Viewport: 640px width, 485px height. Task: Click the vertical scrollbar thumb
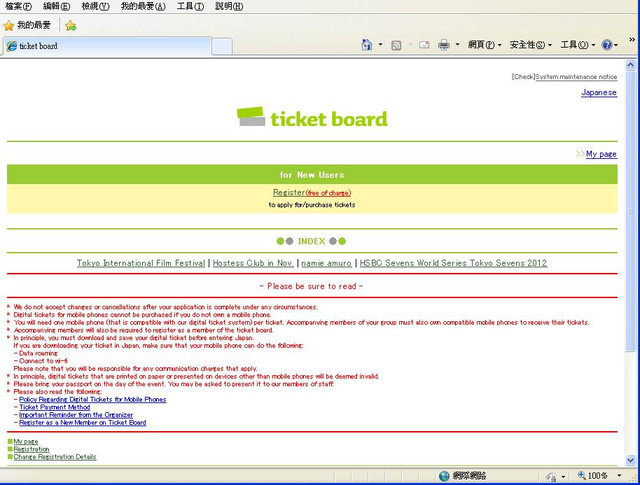[x=631, y=210]
